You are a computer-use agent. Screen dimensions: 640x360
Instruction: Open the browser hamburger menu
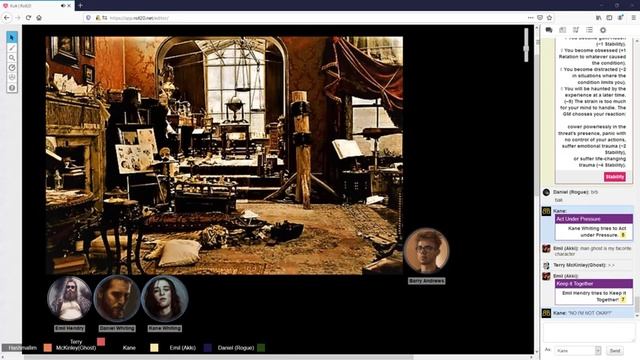point(633,18)
